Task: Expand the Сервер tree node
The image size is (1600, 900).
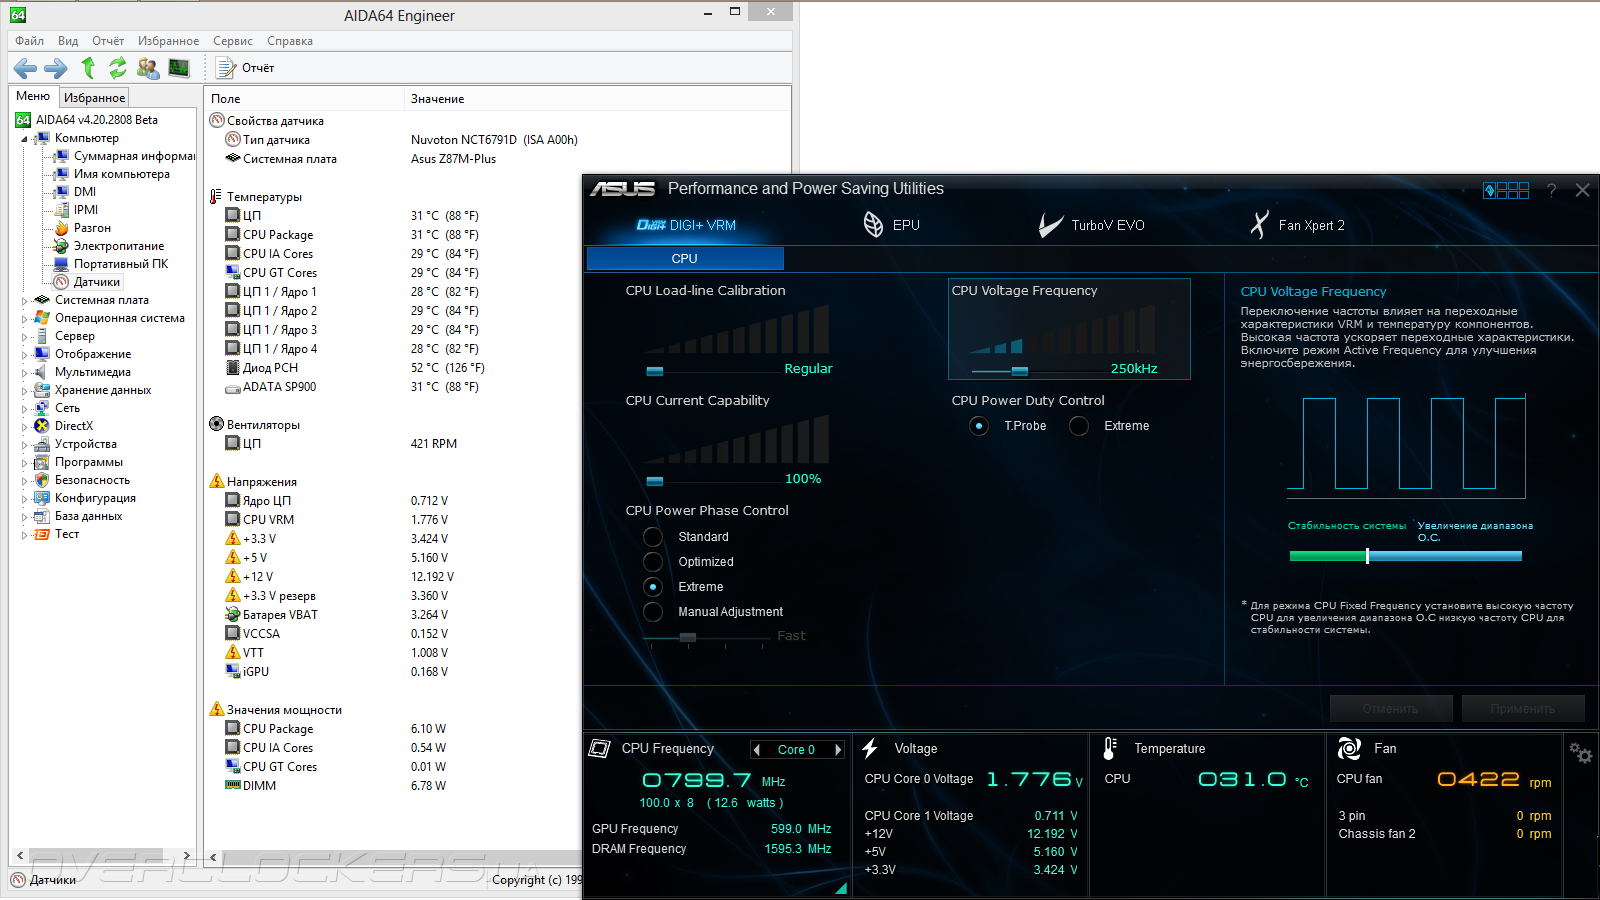Action: (24, 336)
